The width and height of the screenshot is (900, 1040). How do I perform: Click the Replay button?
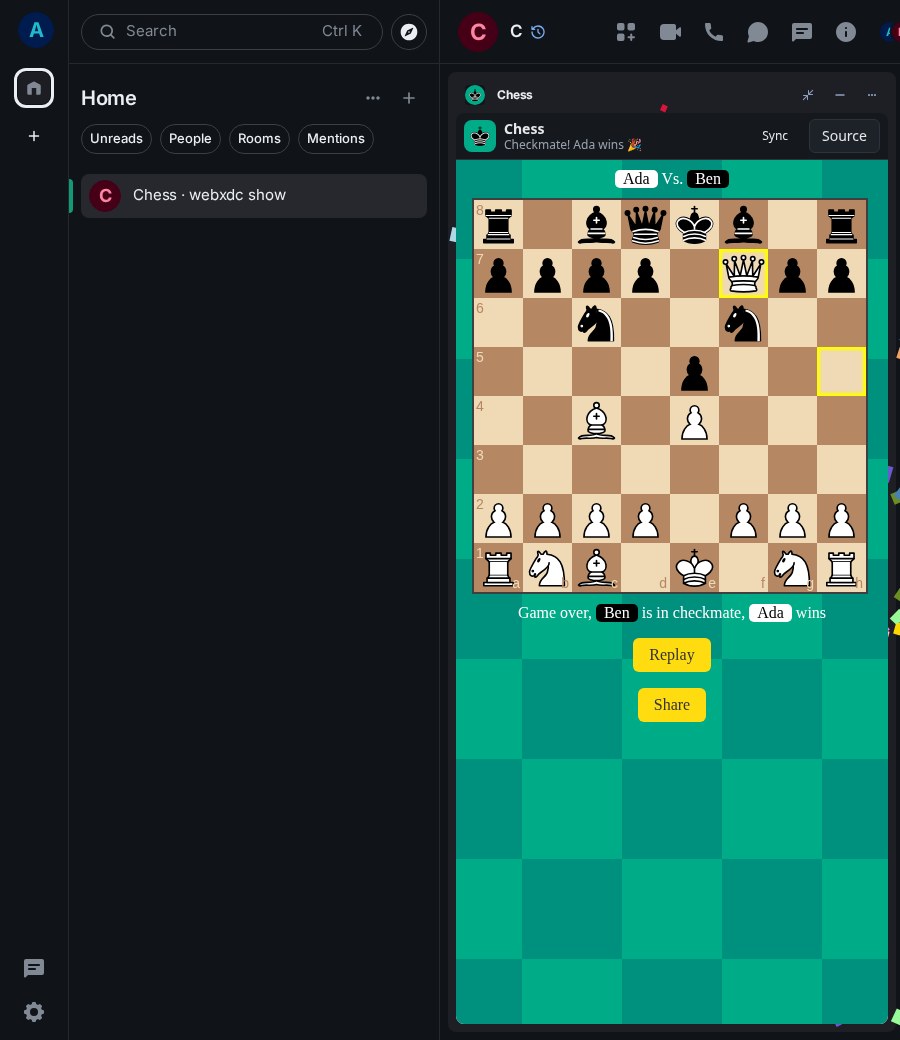(x=671, y=655)
